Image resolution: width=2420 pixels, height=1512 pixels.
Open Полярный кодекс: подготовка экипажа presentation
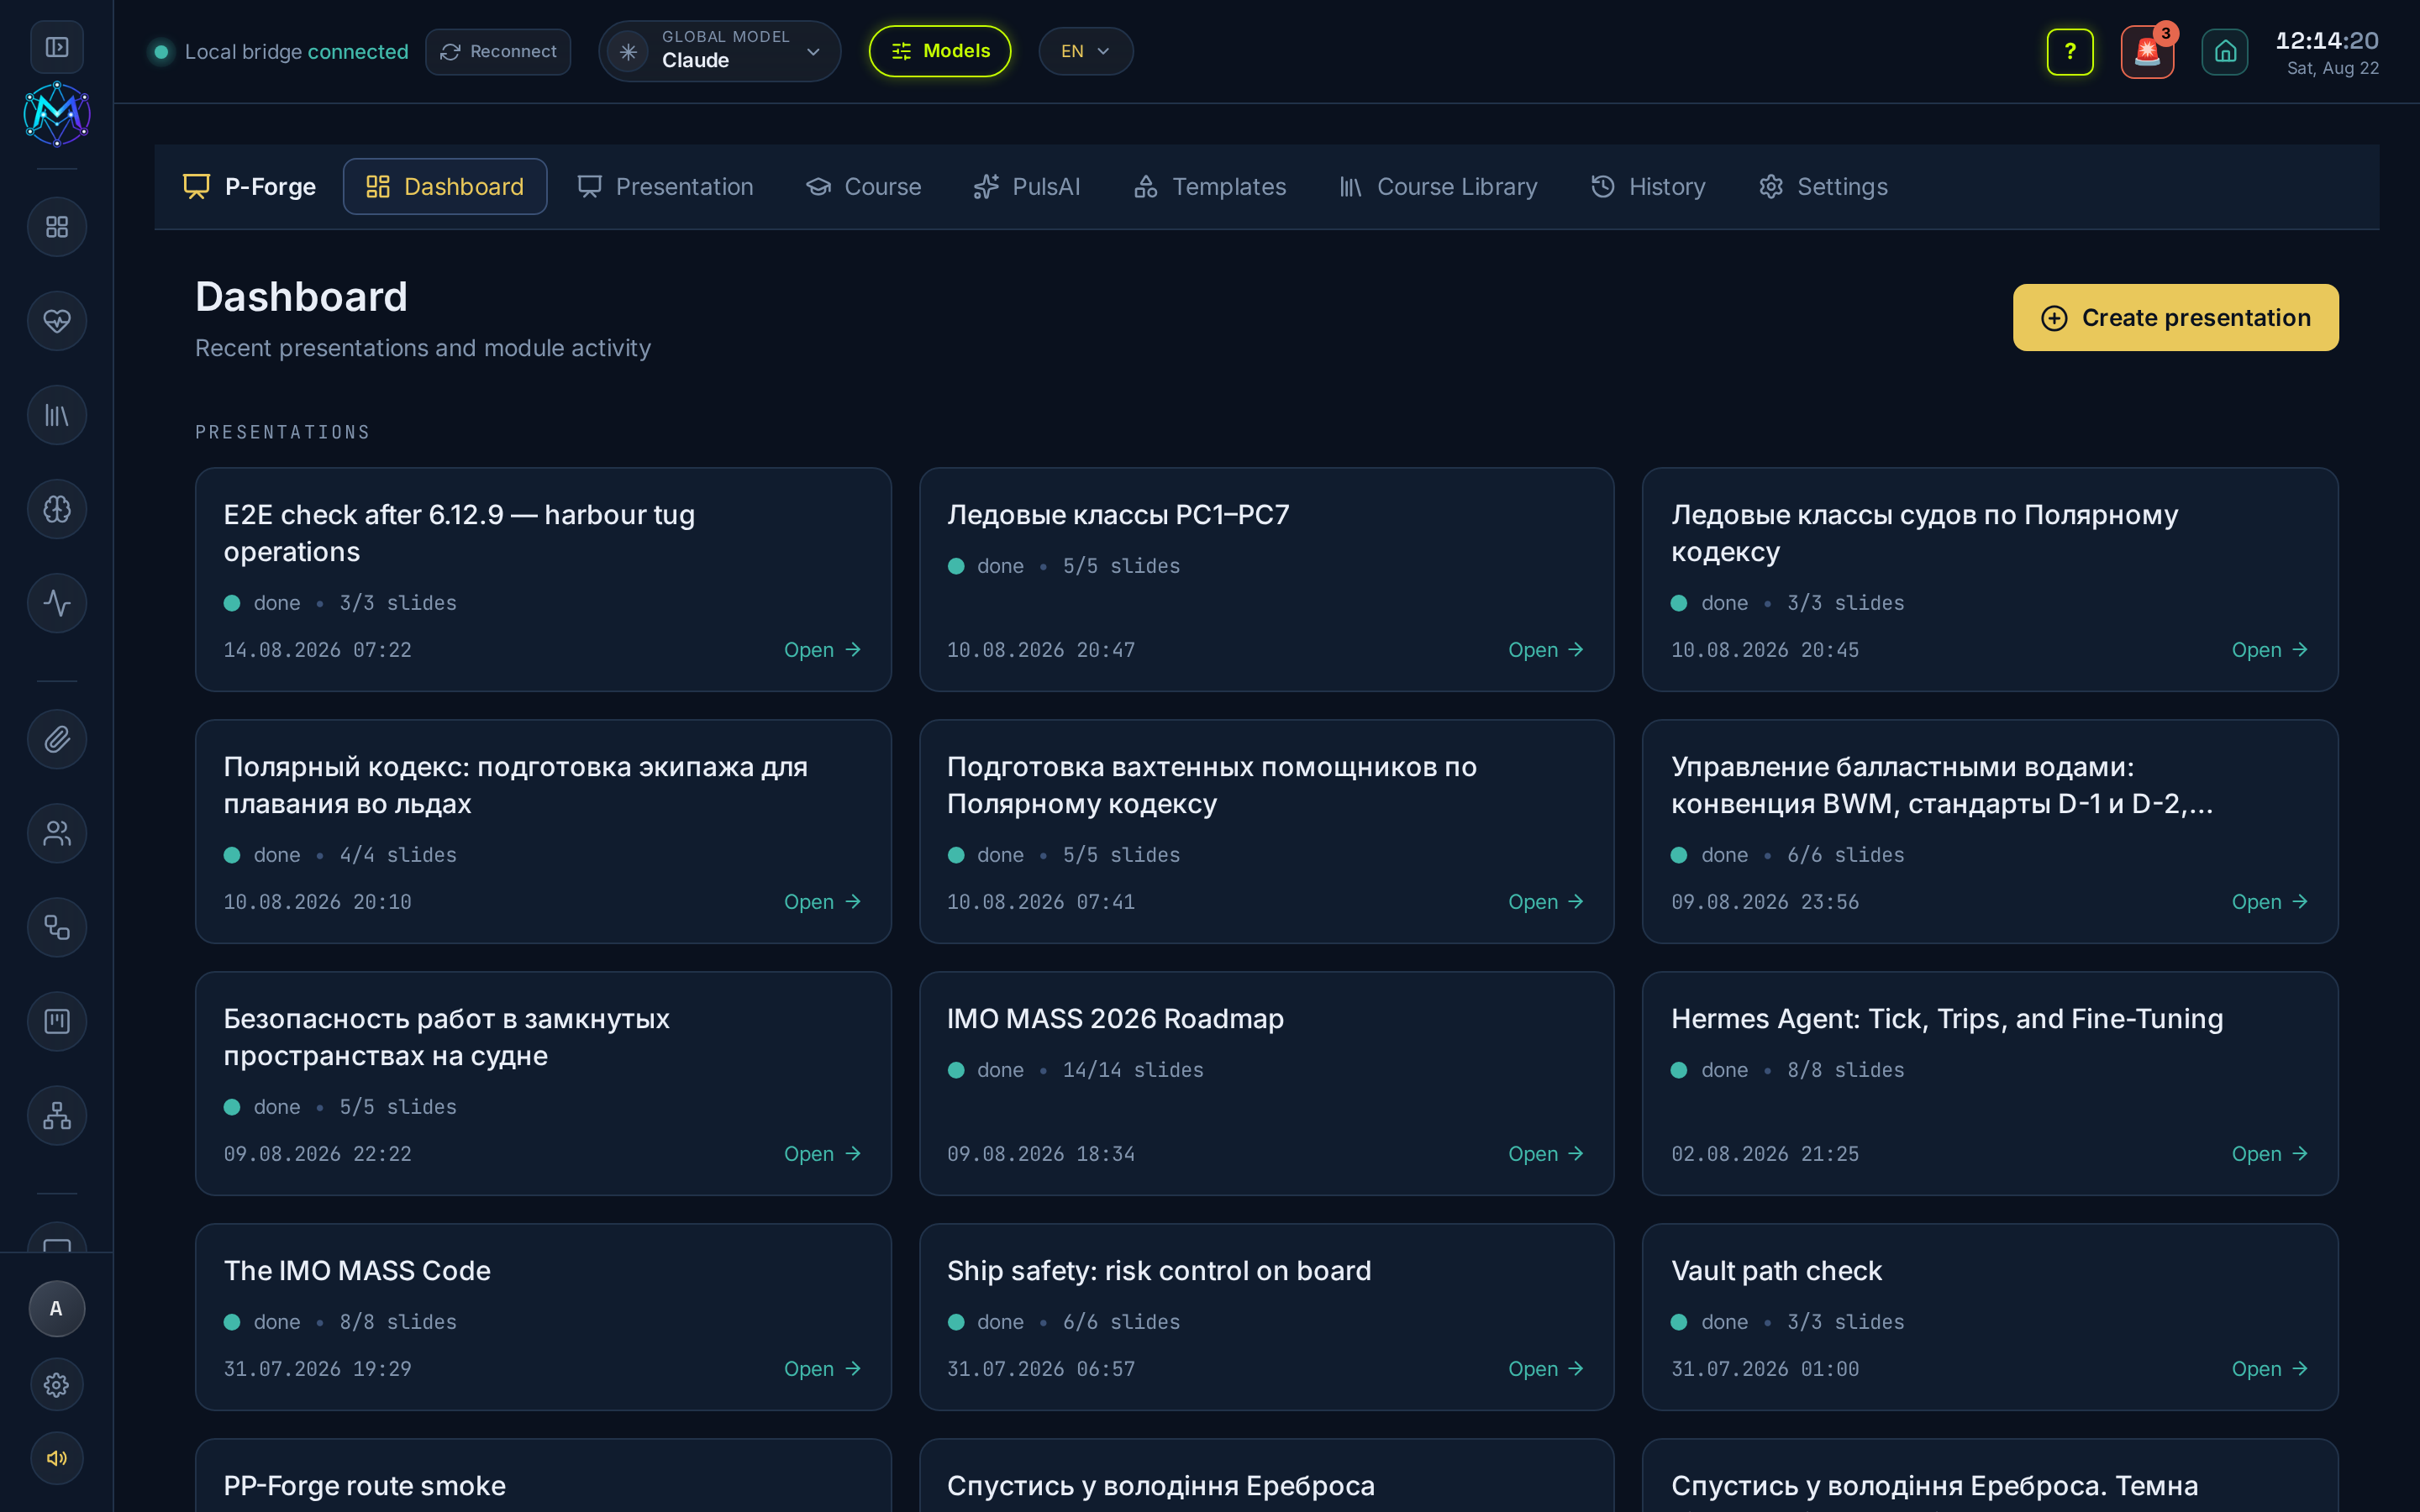[x=822, y=902]
